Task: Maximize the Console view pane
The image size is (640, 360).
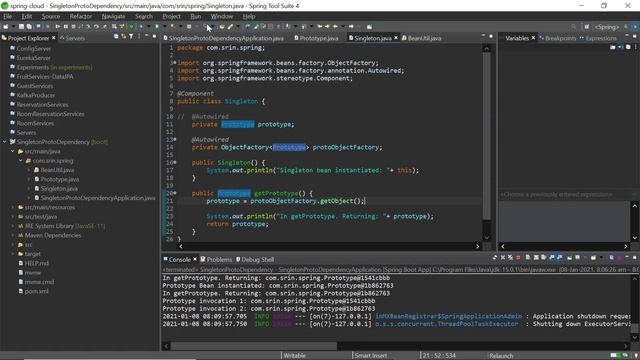Action: [x=634, y=258]
